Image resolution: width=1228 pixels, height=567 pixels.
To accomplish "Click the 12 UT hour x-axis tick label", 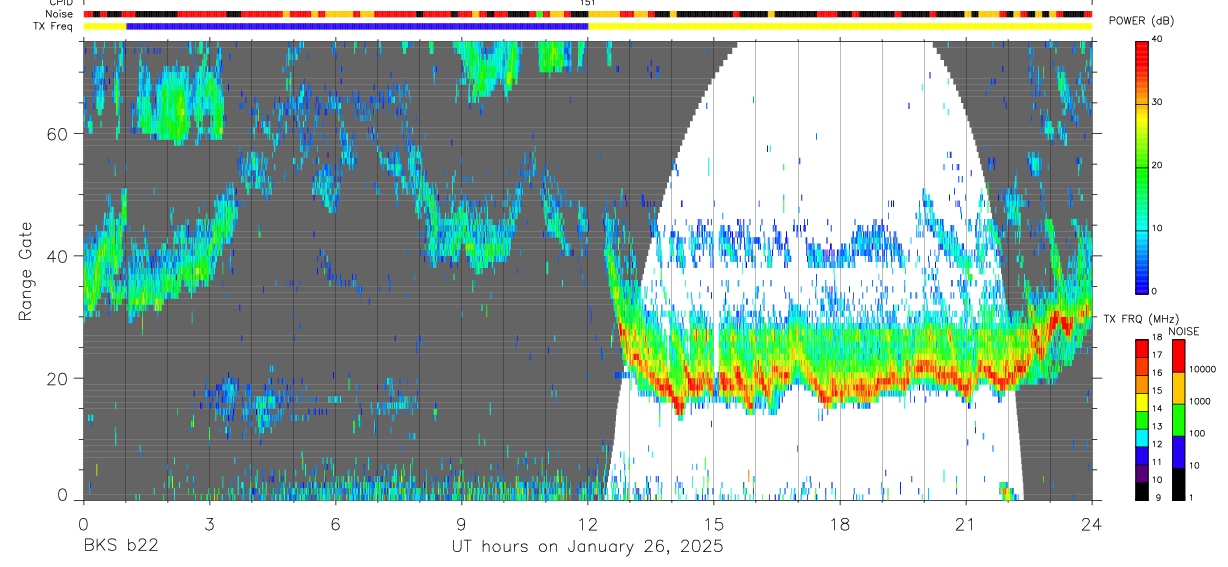I will pyautogui.click(x=587, y=523).
